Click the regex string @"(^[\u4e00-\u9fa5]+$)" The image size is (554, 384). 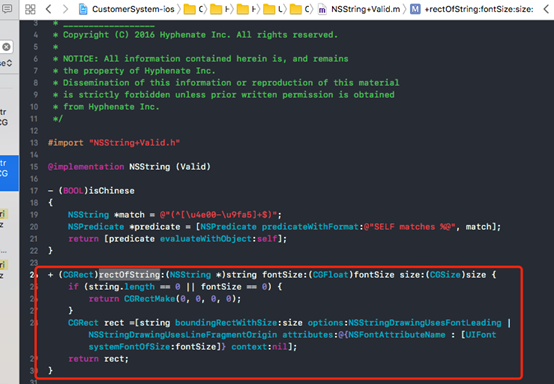tap(218, 215)
